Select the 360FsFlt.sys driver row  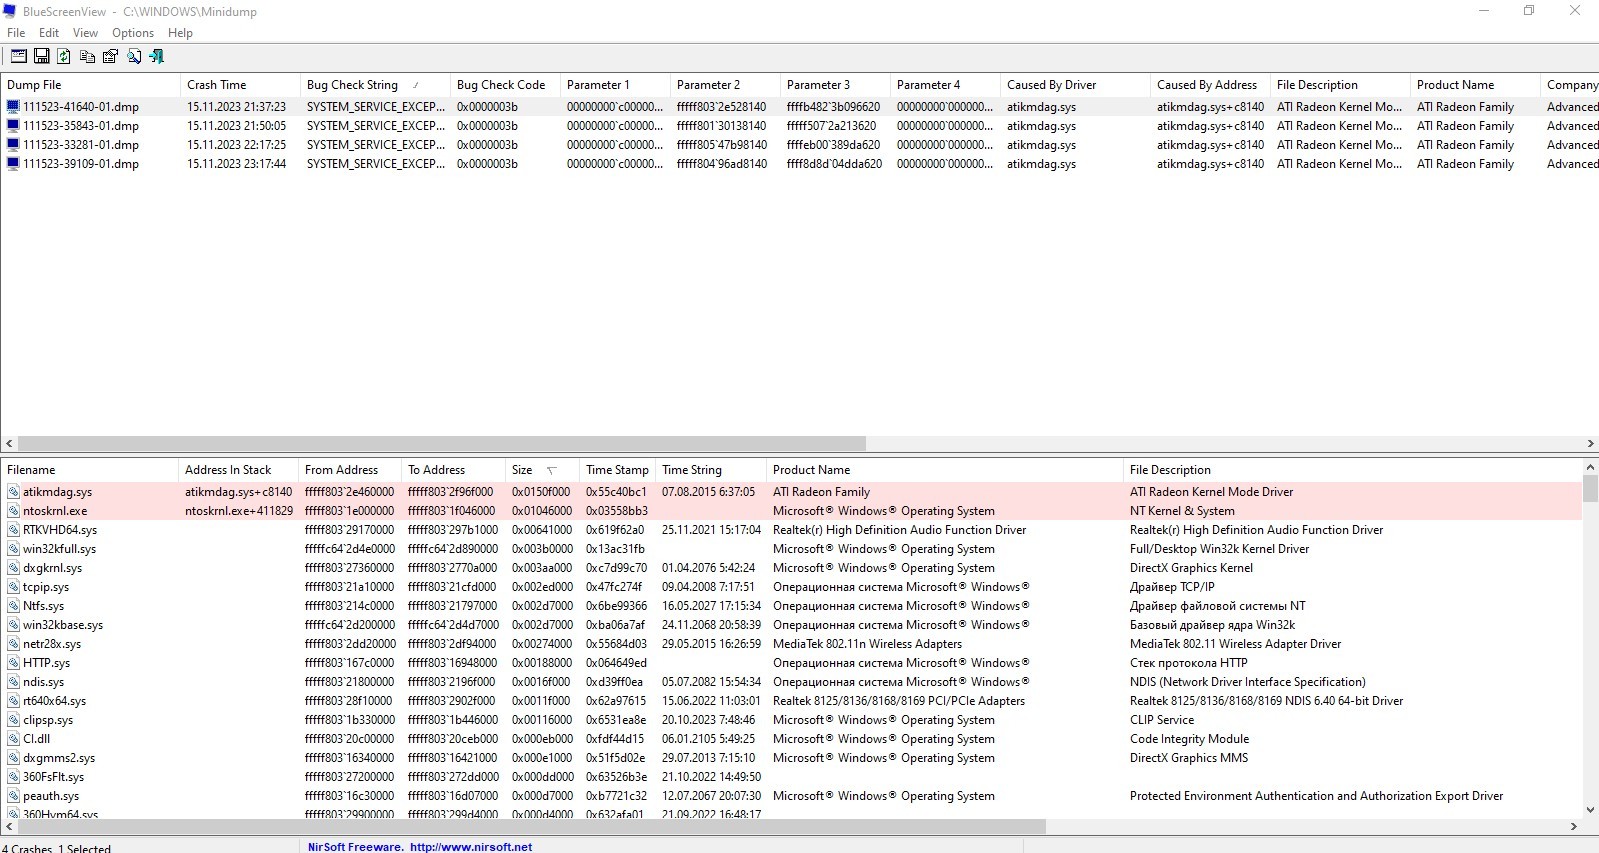[x=791, y=777]
